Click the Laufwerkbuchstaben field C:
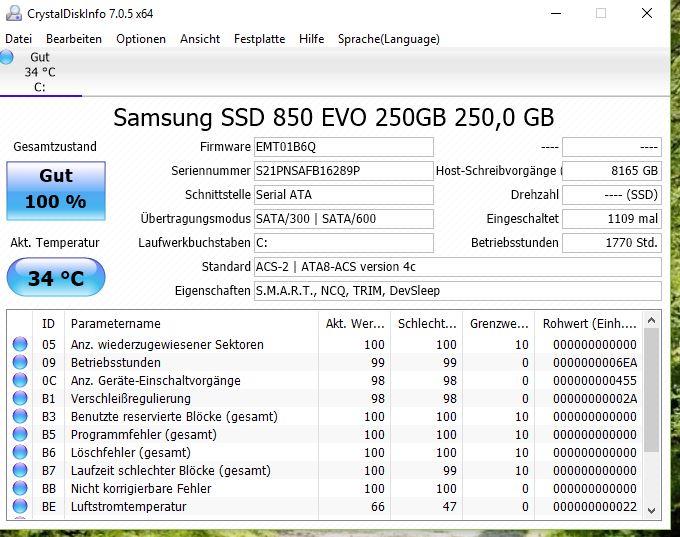The width and height of the screenshot is (680, 537). [343, 242]
